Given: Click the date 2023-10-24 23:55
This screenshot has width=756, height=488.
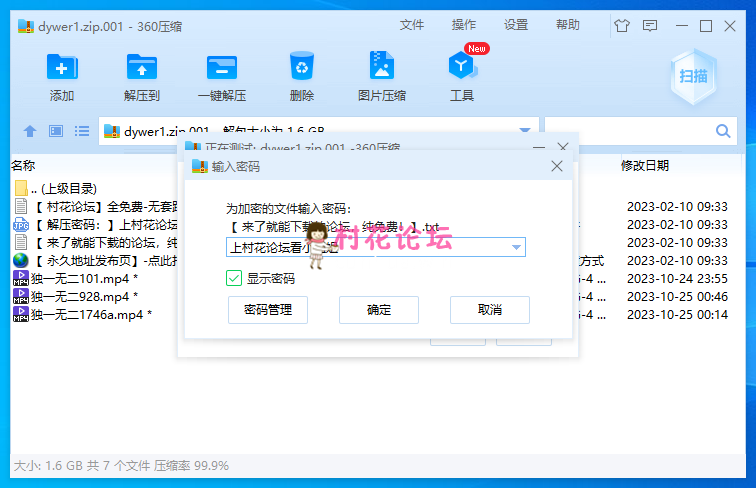Looking at the screenshot, I should coord(677,279).
